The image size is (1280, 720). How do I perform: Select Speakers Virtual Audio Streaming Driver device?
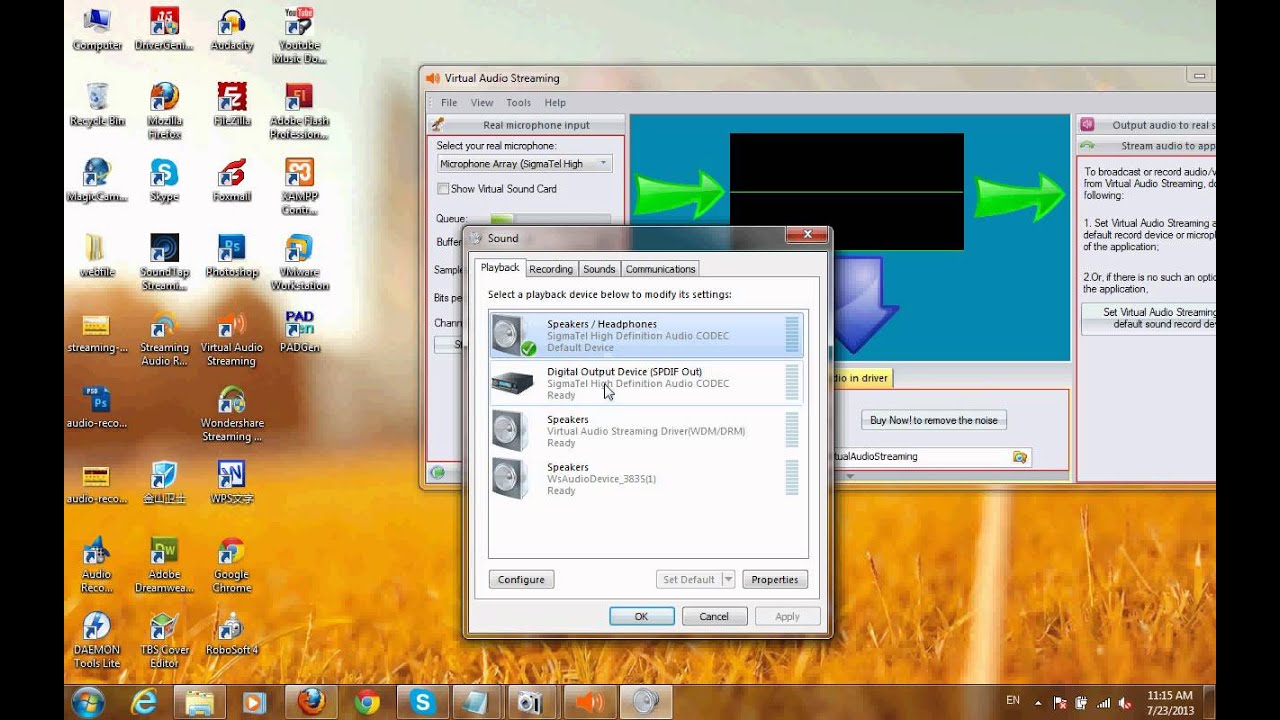click(x=646, y=431)
